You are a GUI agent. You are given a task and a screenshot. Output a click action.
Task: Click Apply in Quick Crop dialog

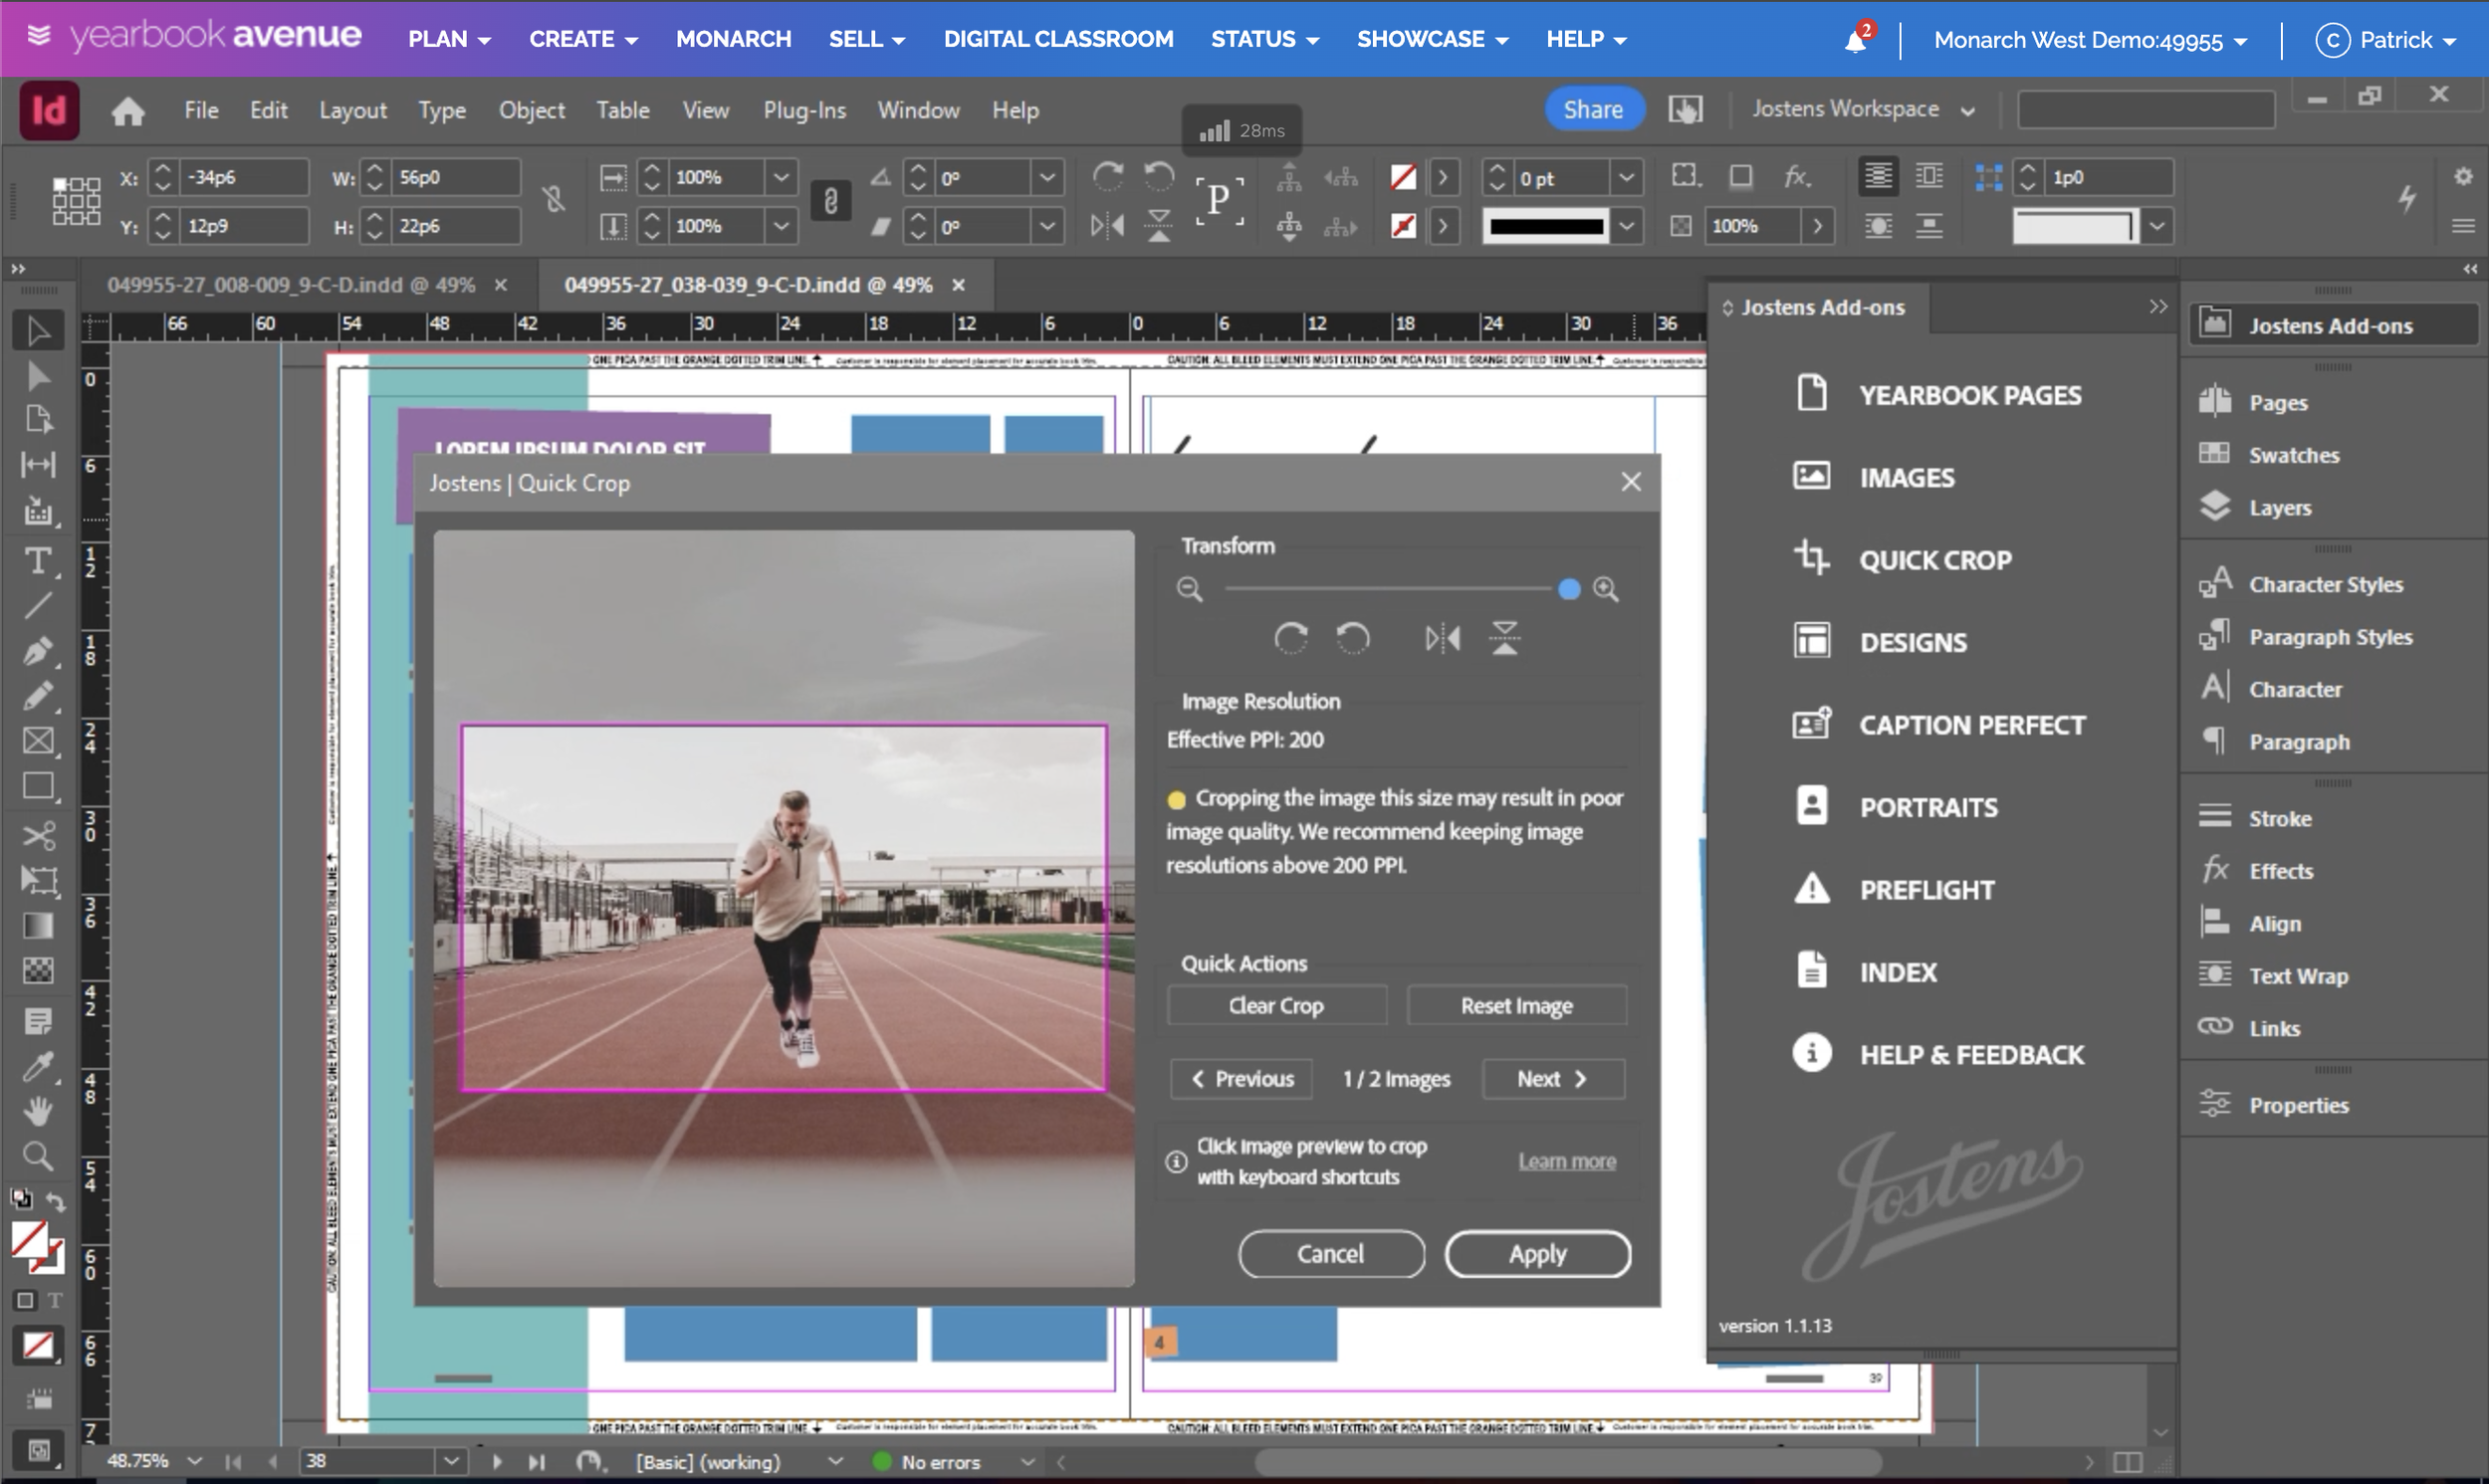pos(1537,1254)
